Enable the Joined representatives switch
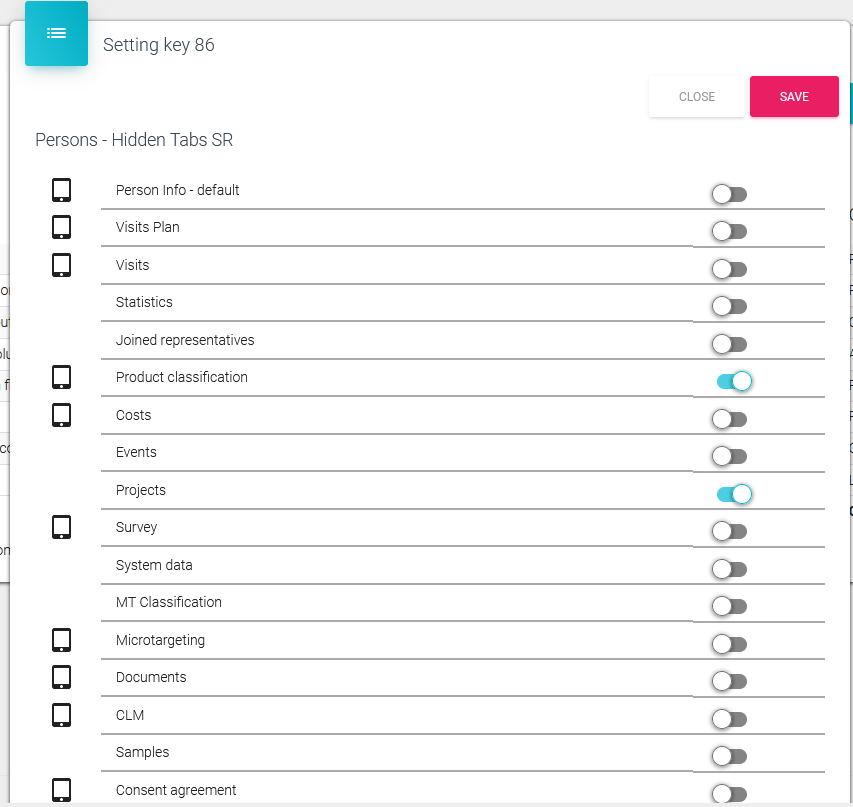 (x=729, y=344)
